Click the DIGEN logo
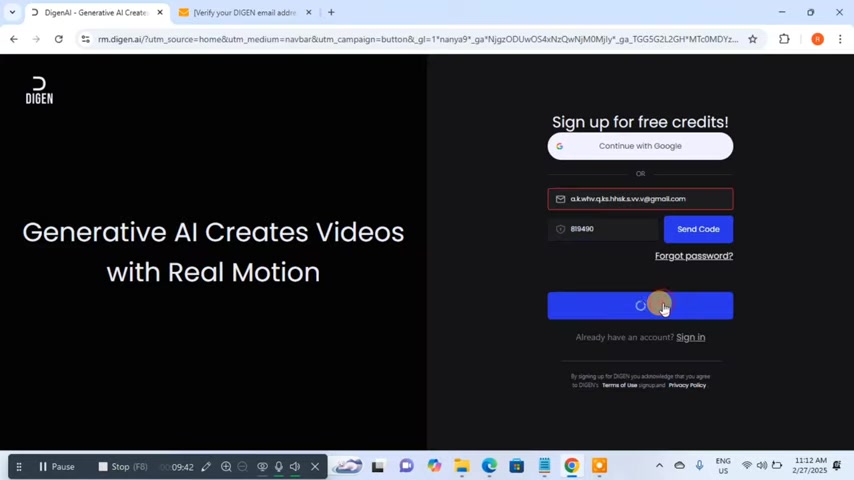The image size is (854, 480). click(39, 90)
